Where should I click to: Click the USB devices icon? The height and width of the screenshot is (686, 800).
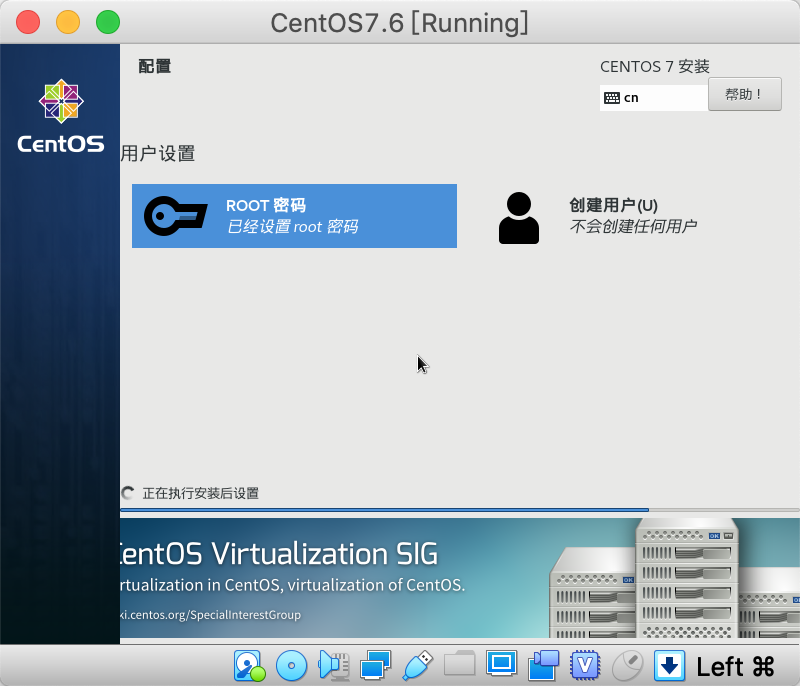point(417,666)
